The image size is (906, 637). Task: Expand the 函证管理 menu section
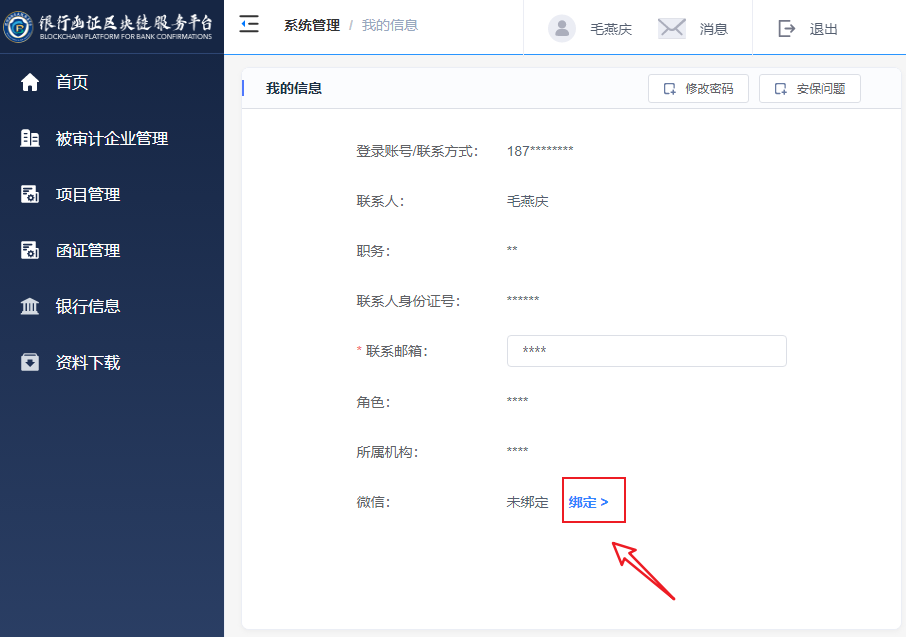[88, 251]
